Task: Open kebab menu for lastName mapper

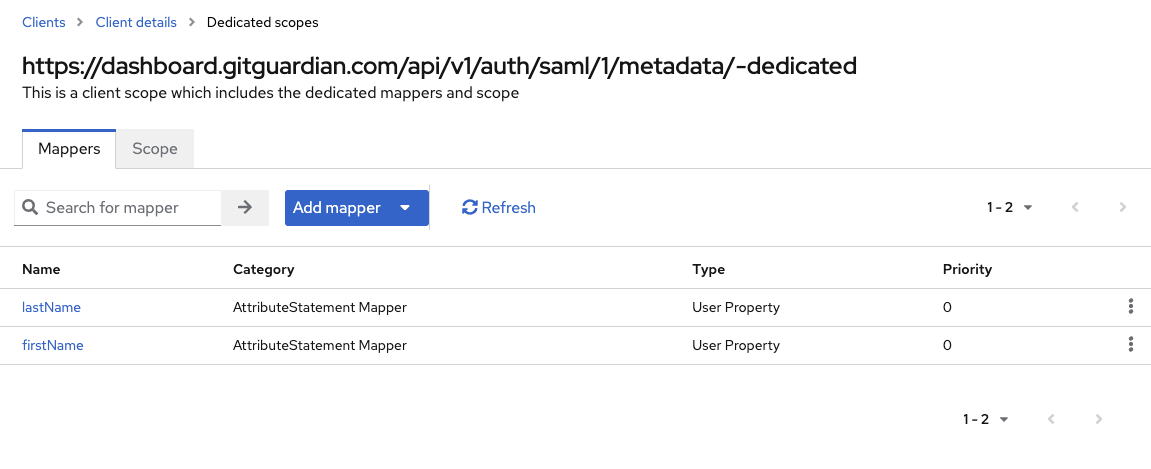Action: 1130,307
